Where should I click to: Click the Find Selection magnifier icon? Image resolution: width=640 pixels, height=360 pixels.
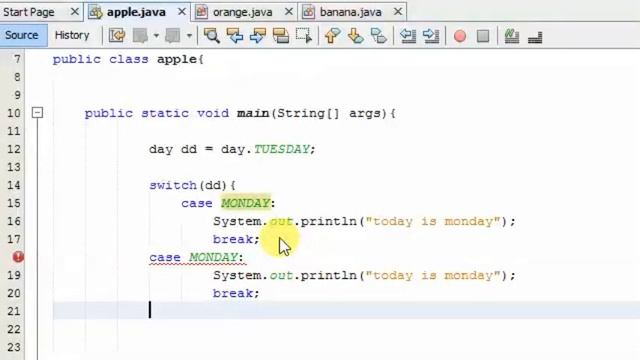211,36
